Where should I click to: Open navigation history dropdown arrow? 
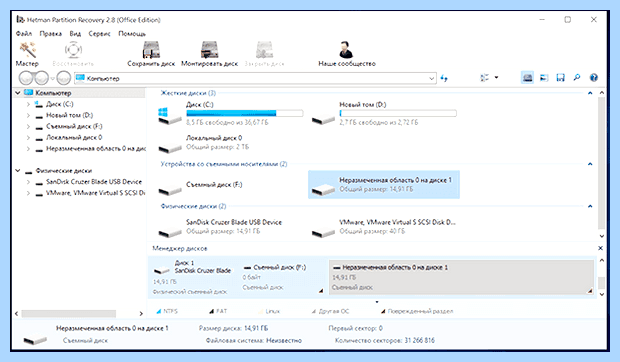pyautogui.click(x=52, y=78)
